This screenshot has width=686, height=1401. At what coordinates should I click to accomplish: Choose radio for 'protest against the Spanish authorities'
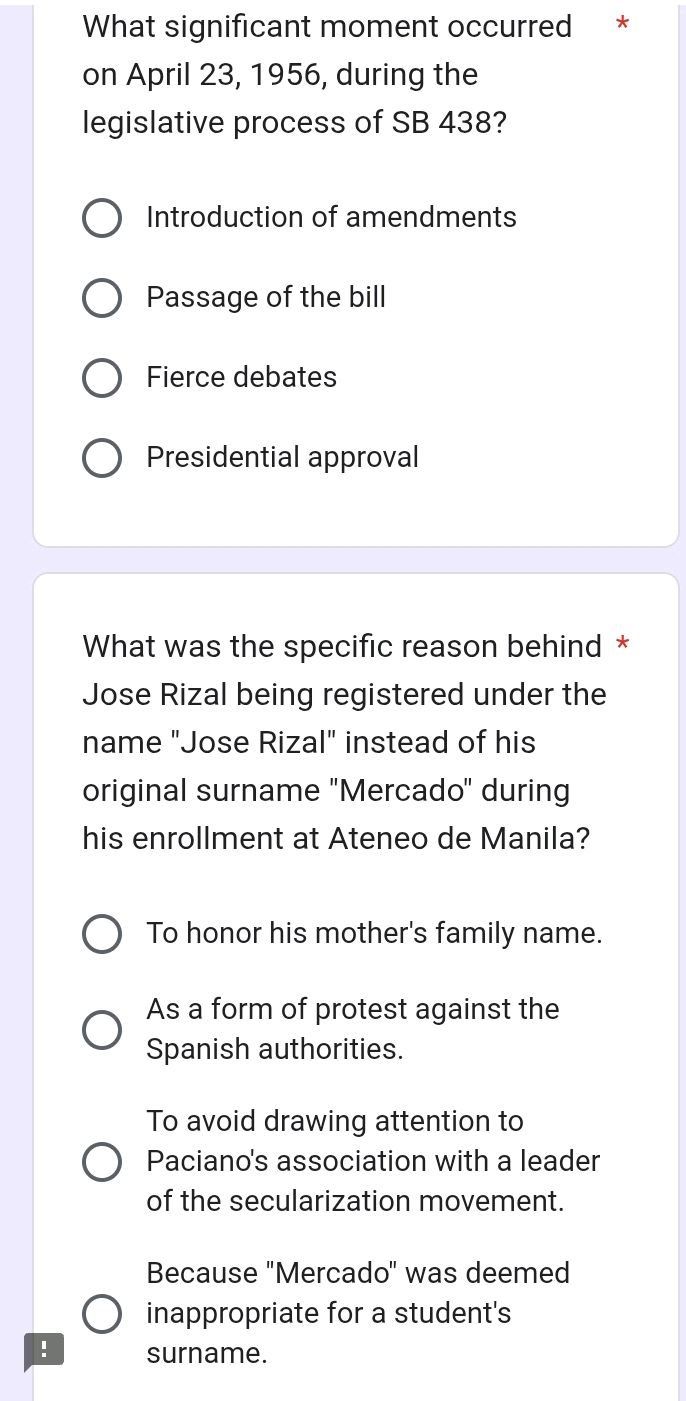(x=101, y=1030)
